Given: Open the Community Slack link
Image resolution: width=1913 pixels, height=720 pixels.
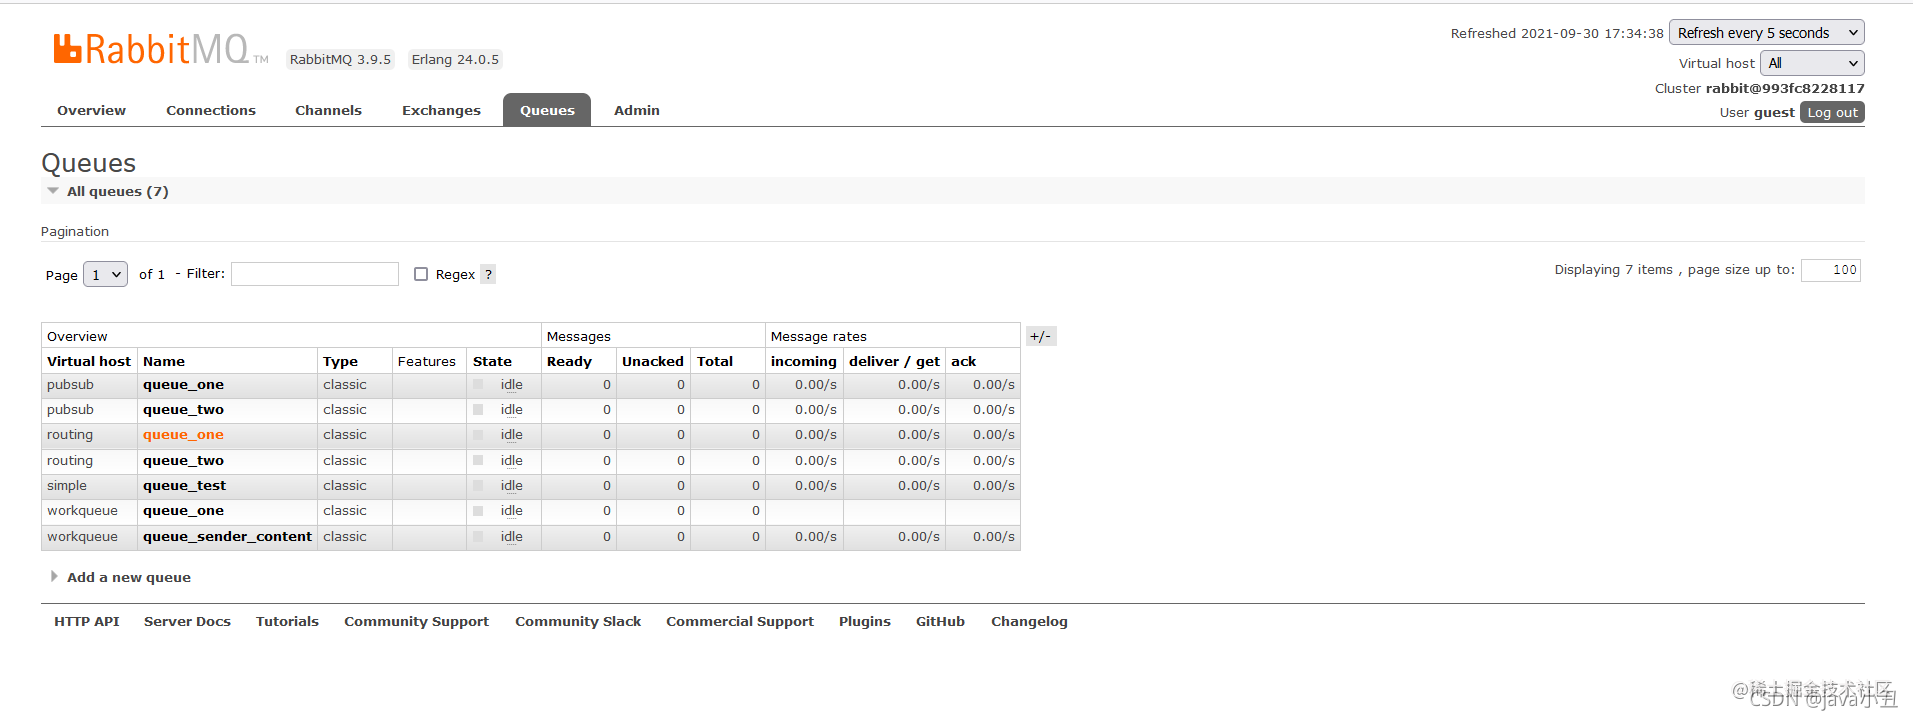Looking at the screenshot, I should 578,621.
